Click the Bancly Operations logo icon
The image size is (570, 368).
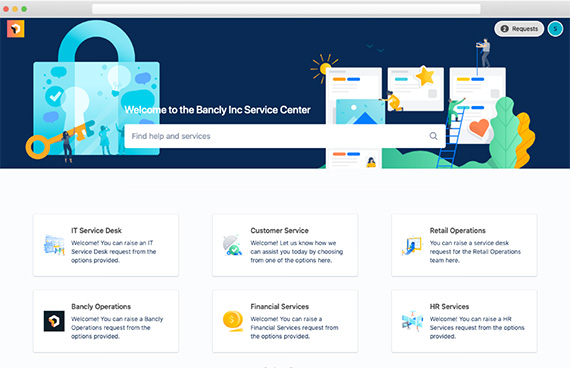coord(54,321)
